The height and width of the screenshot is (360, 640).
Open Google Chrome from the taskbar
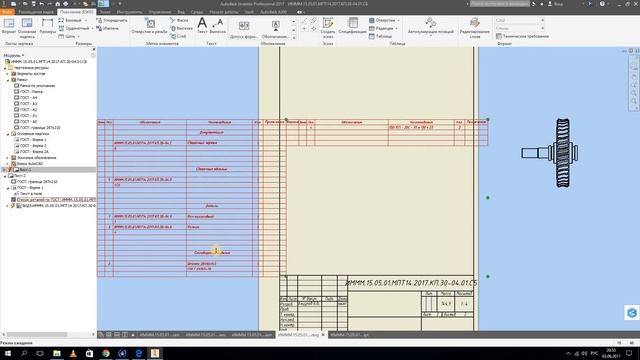(106, 353)
